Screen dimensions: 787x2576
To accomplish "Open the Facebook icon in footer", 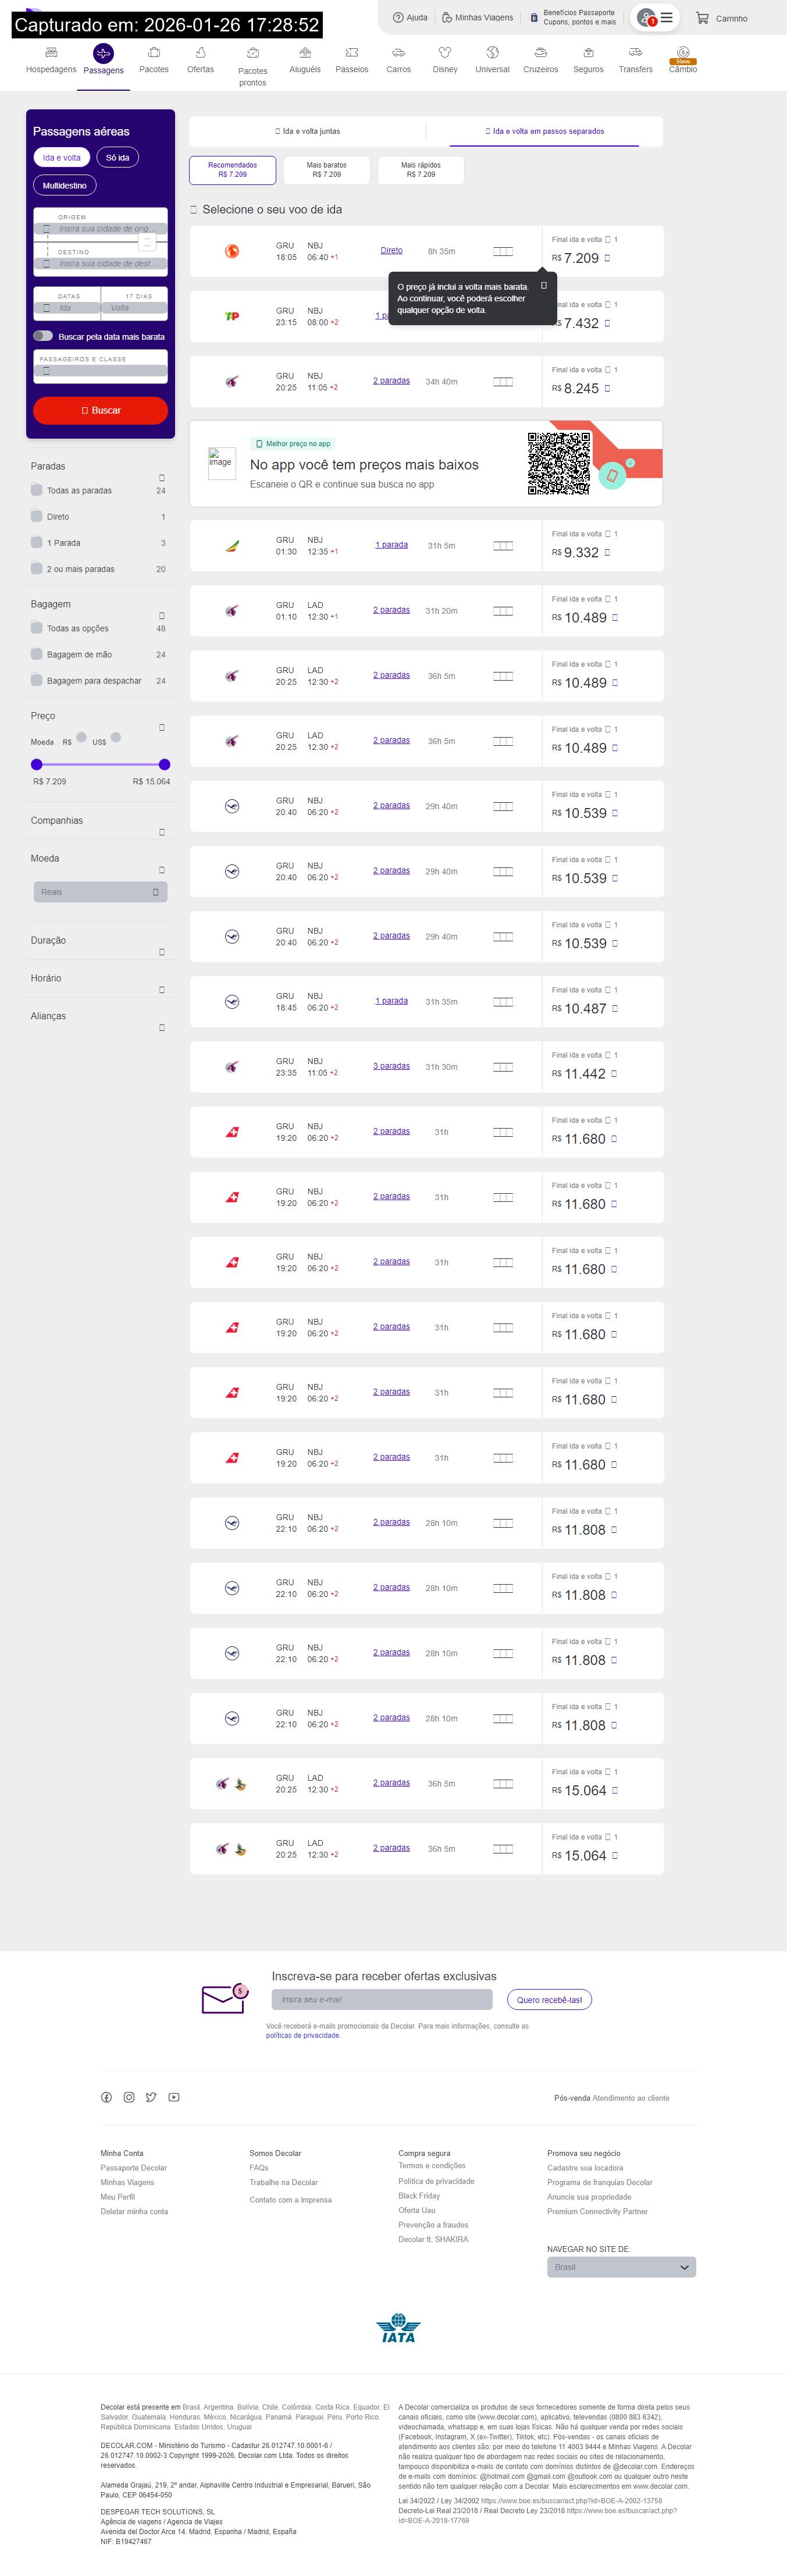I will [x=106, y=2097].
